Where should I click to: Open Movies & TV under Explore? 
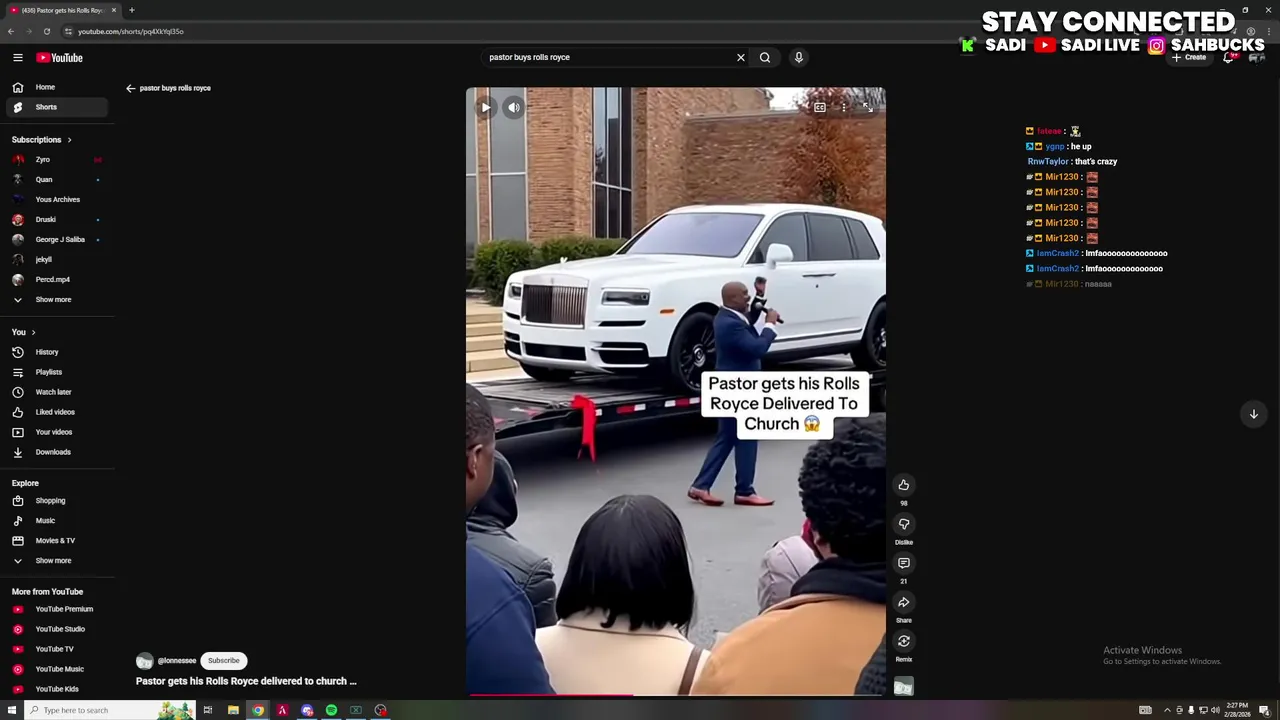(57, 541)
